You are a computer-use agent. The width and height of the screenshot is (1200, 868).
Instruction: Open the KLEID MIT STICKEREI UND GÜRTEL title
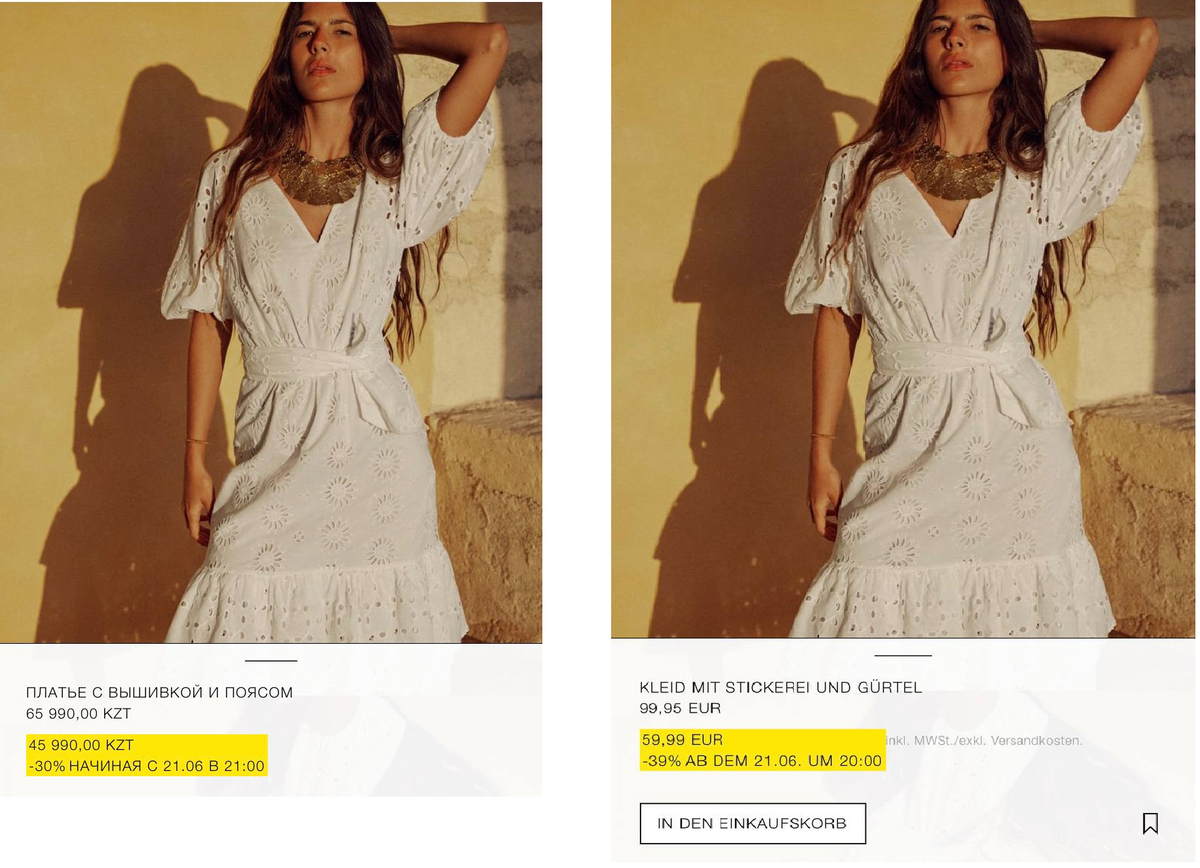pyautogui.click(x=781, y=687)
